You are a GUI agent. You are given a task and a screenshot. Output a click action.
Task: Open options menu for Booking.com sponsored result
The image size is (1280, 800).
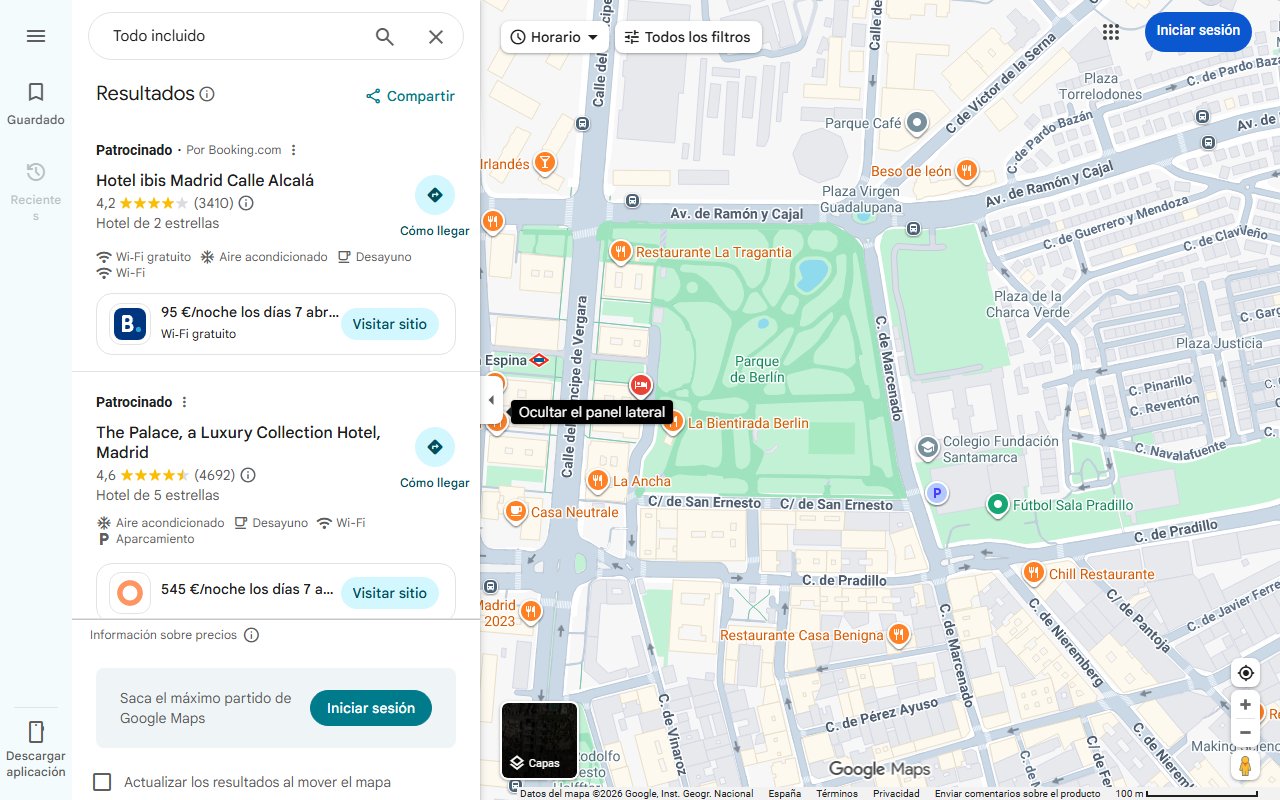coord(292,149)
